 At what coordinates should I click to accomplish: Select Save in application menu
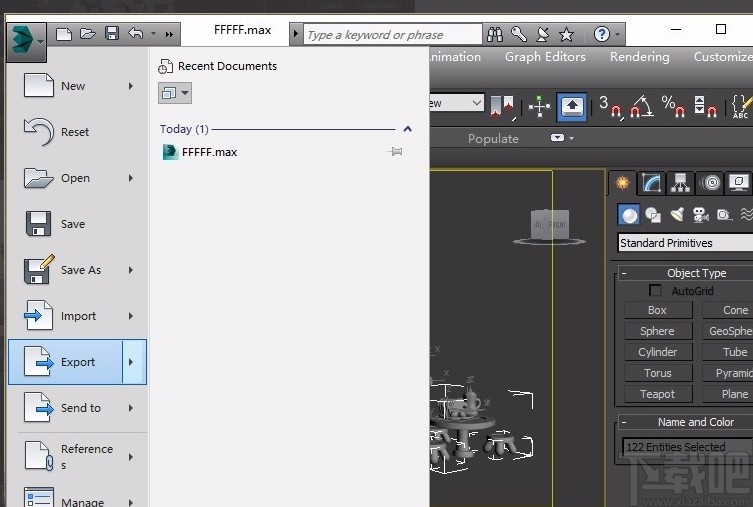pos(77,224)
